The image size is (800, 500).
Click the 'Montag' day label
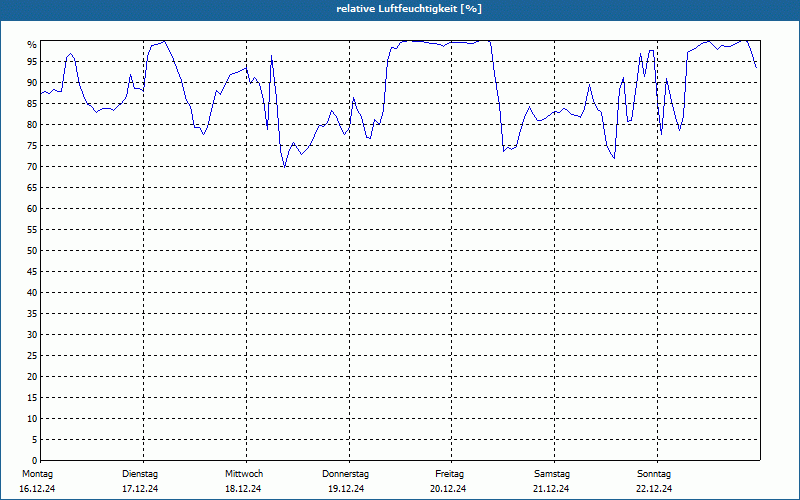(x=37, y=474)
